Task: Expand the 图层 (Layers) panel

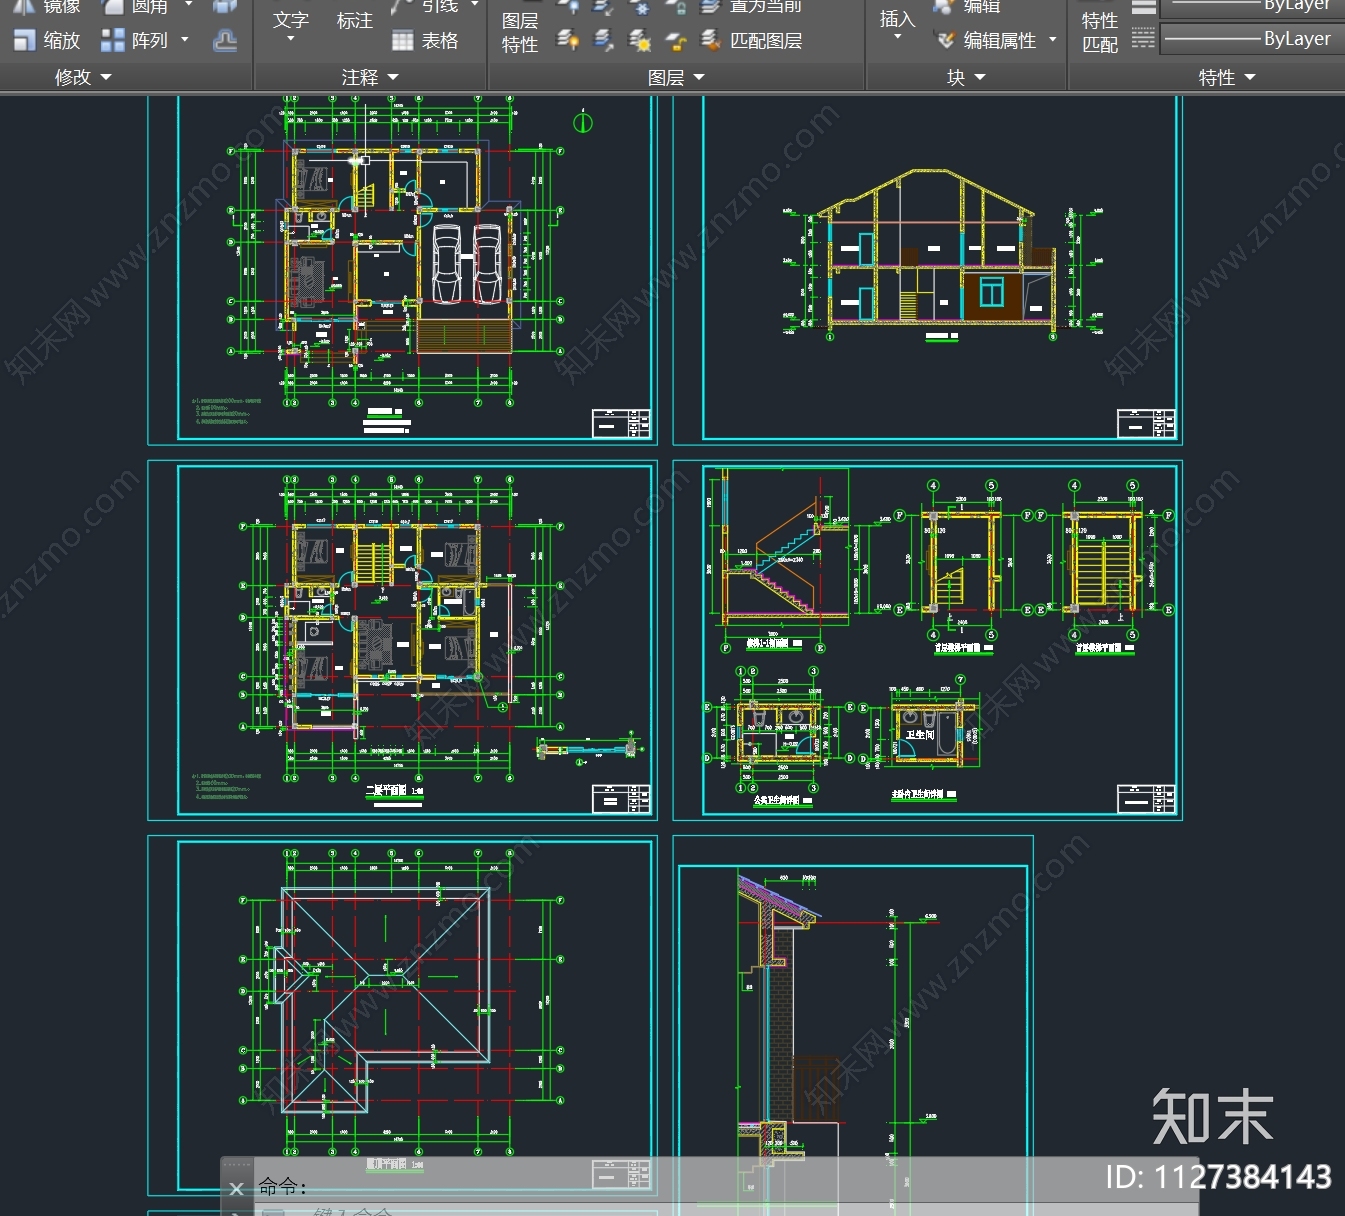Action: [676, 77]
